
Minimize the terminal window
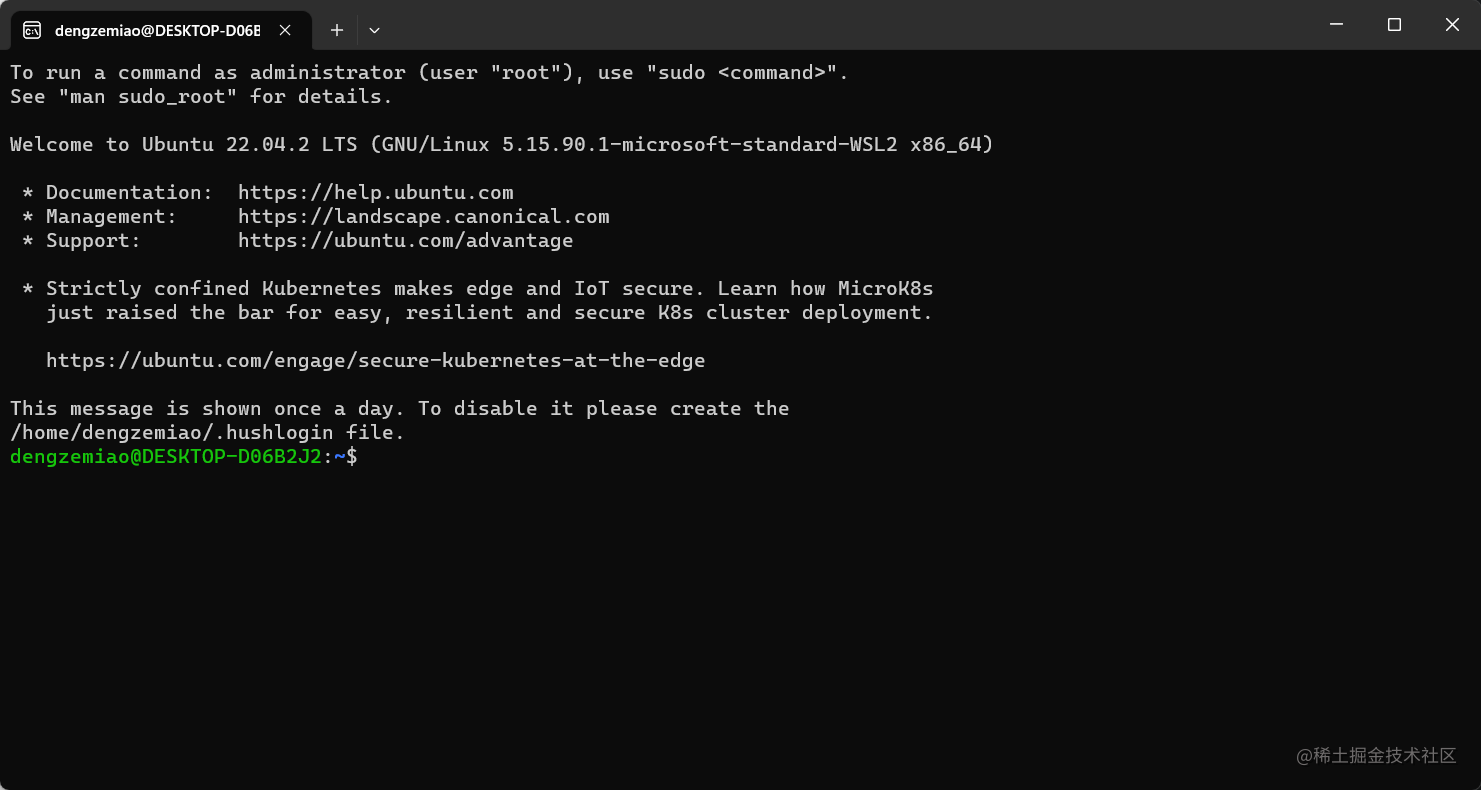(x=1336, y=24)
